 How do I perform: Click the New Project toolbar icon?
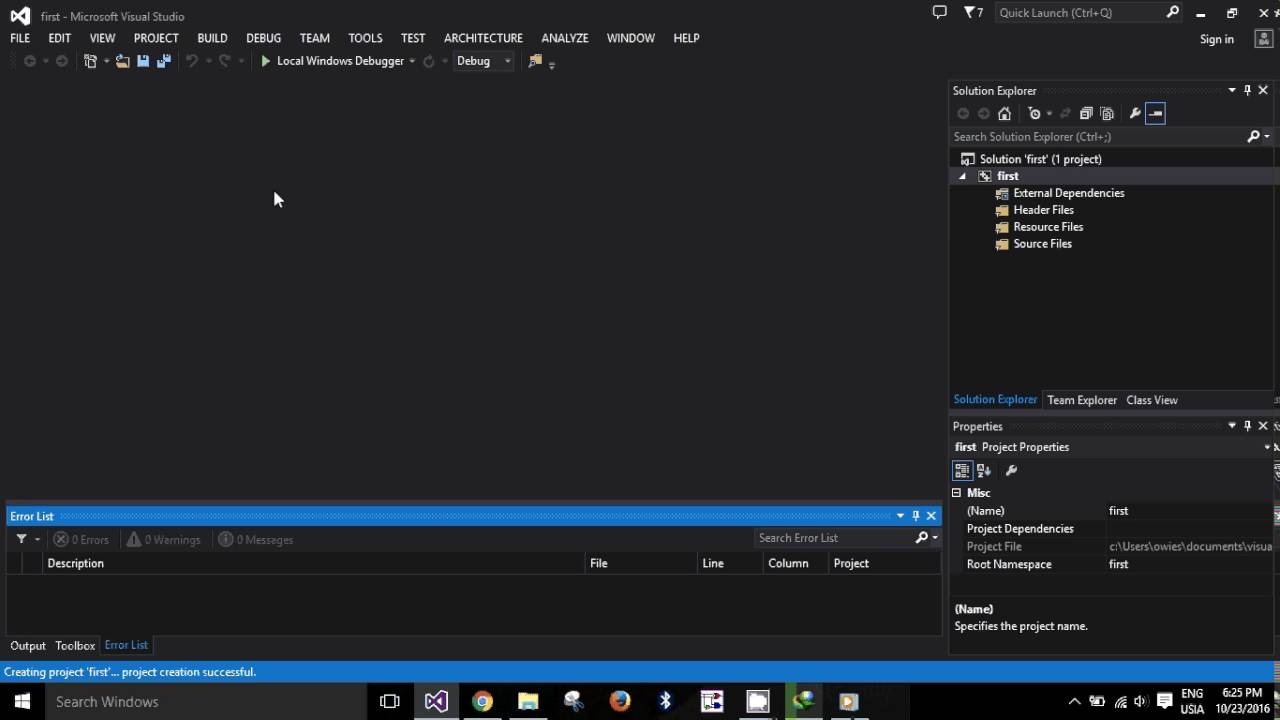[x=90, y=61]
